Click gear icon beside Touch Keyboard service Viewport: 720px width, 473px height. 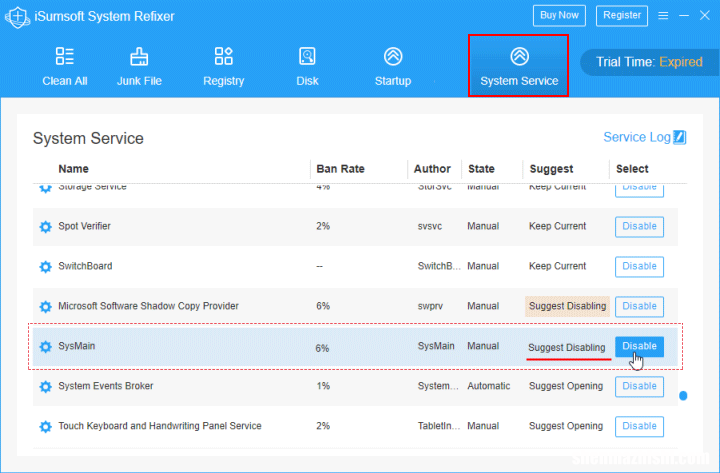(45, 426)
